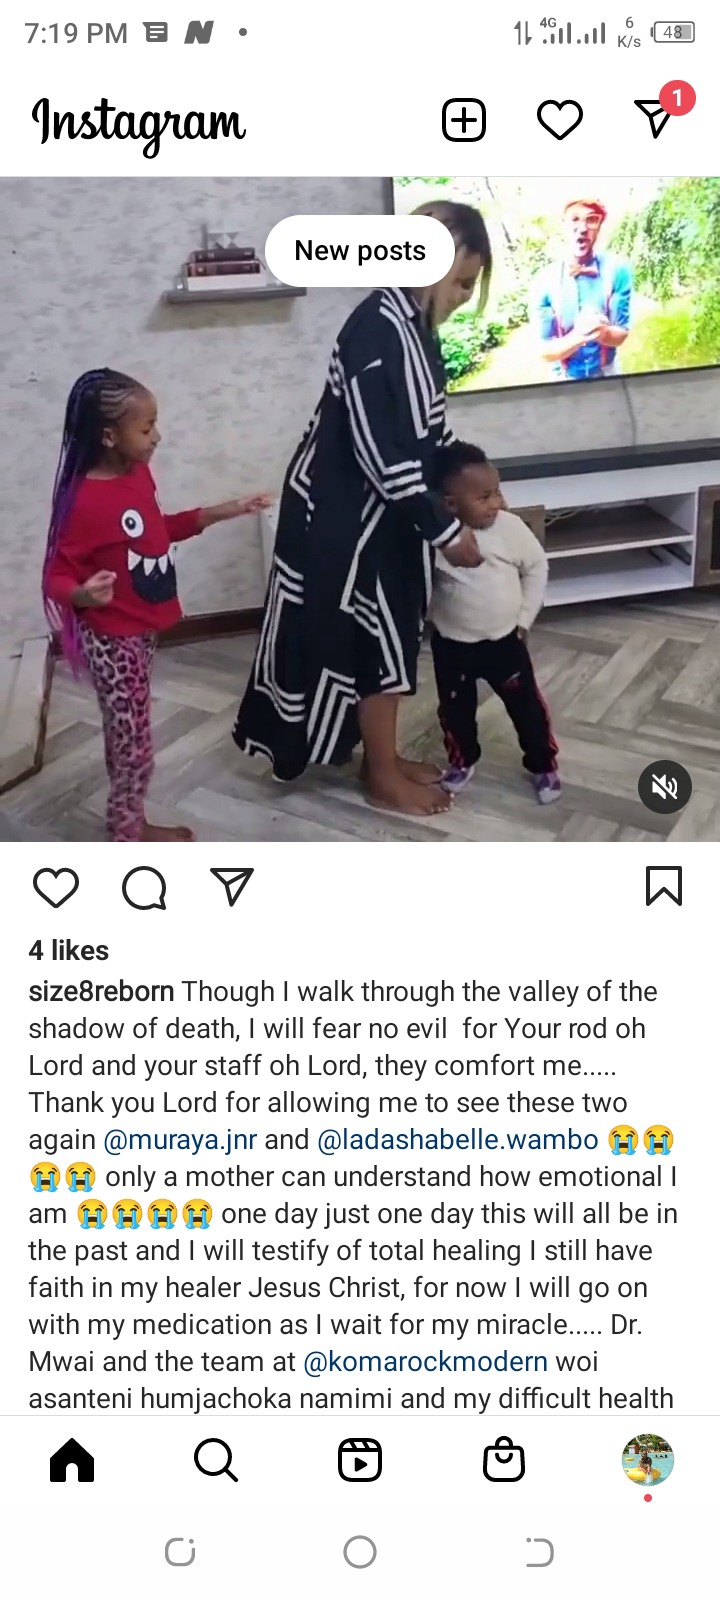The width and height of the screenshot is (720, 1600).
Task: Open the @muraya.jnr mention
Action: (x=180, y=1140)
